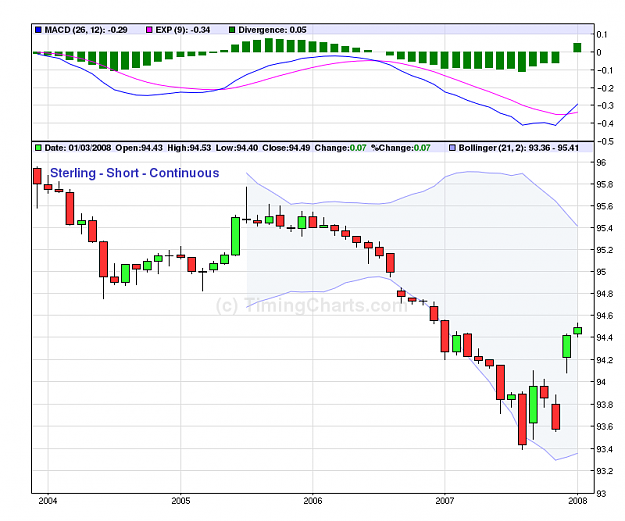Click the High:94.53 value
Viewport: 625px width, 521px height.
tap(189, 148)
